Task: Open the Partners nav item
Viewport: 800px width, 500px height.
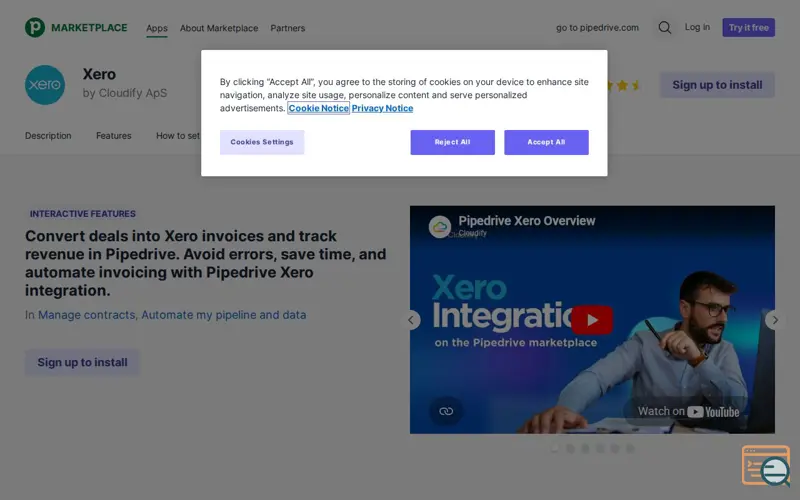Action: pos(288,28)
